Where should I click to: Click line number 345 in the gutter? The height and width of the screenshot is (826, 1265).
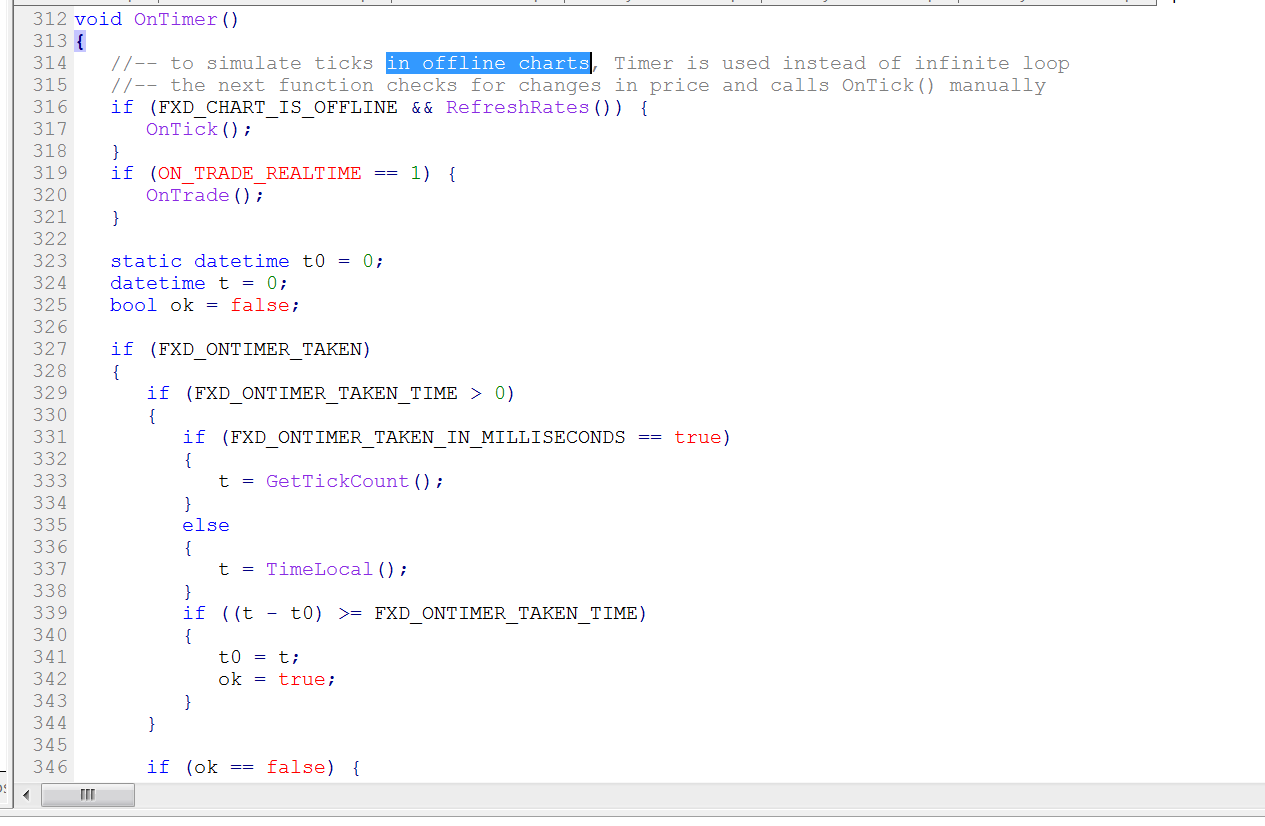click(50, 745)
